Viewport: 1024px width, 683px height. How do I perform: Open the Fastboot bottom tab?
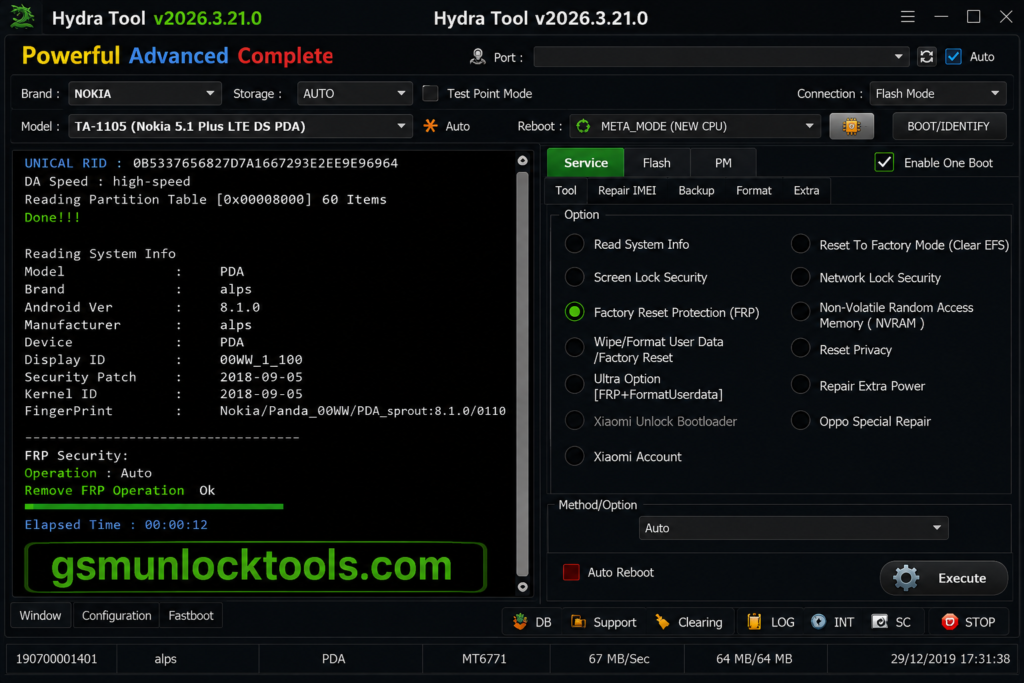(191, 615)
